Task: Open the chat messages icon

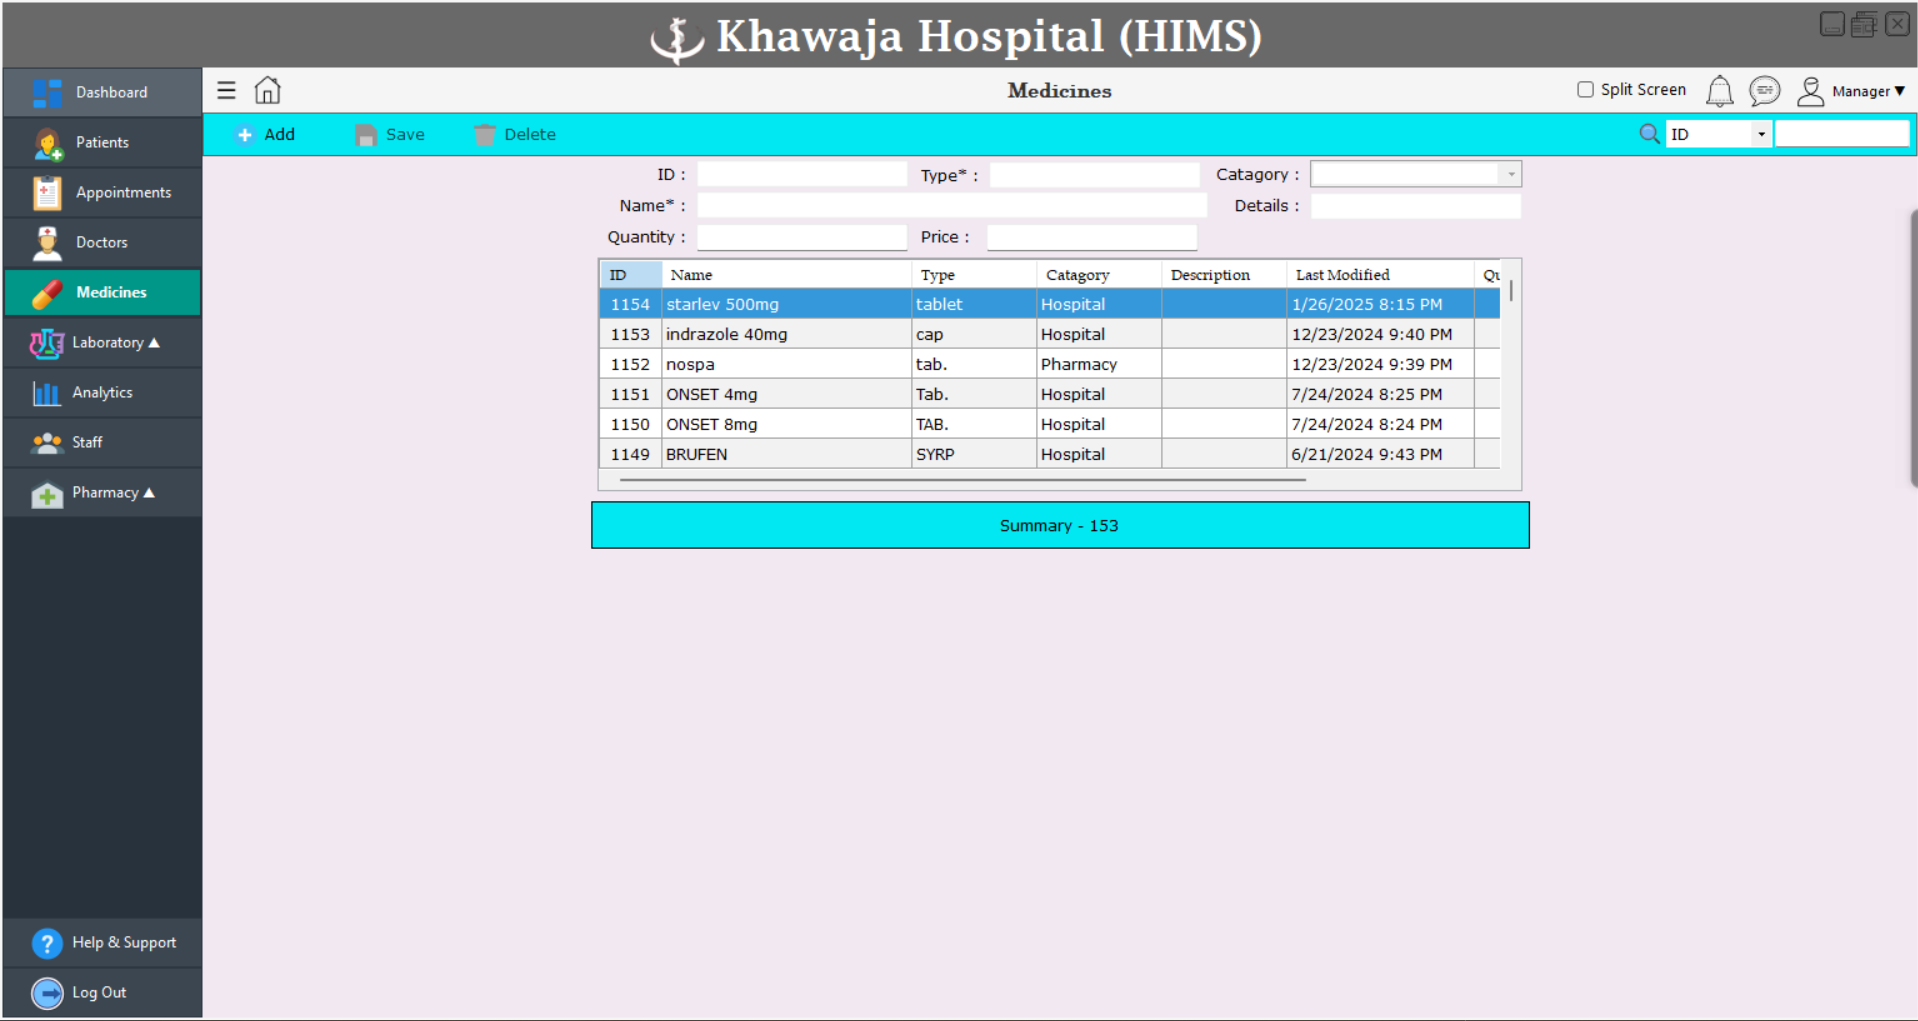Action: (x=1764, y=91)
